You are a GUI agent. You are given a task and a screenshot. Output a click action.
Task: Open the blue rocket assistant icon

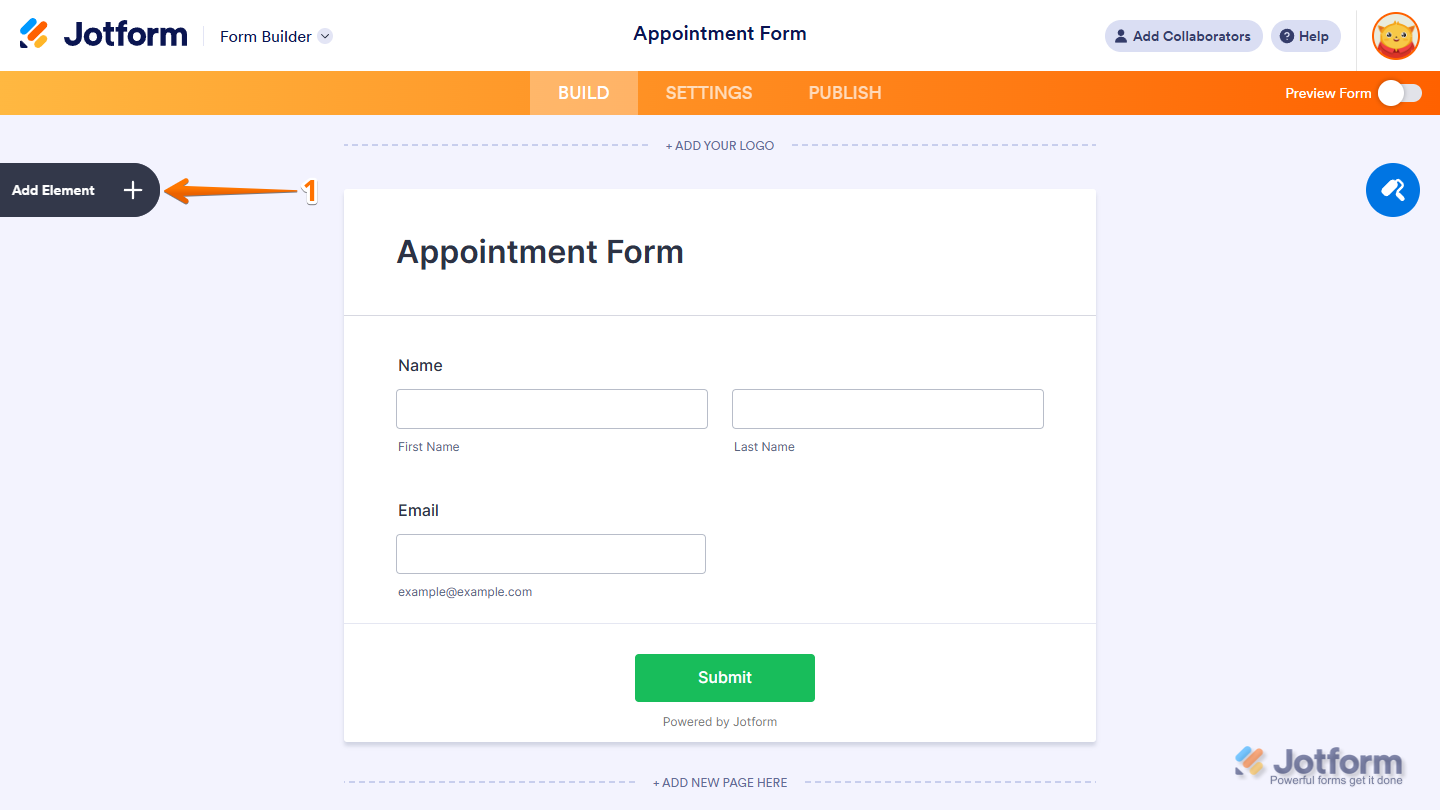1392,190
